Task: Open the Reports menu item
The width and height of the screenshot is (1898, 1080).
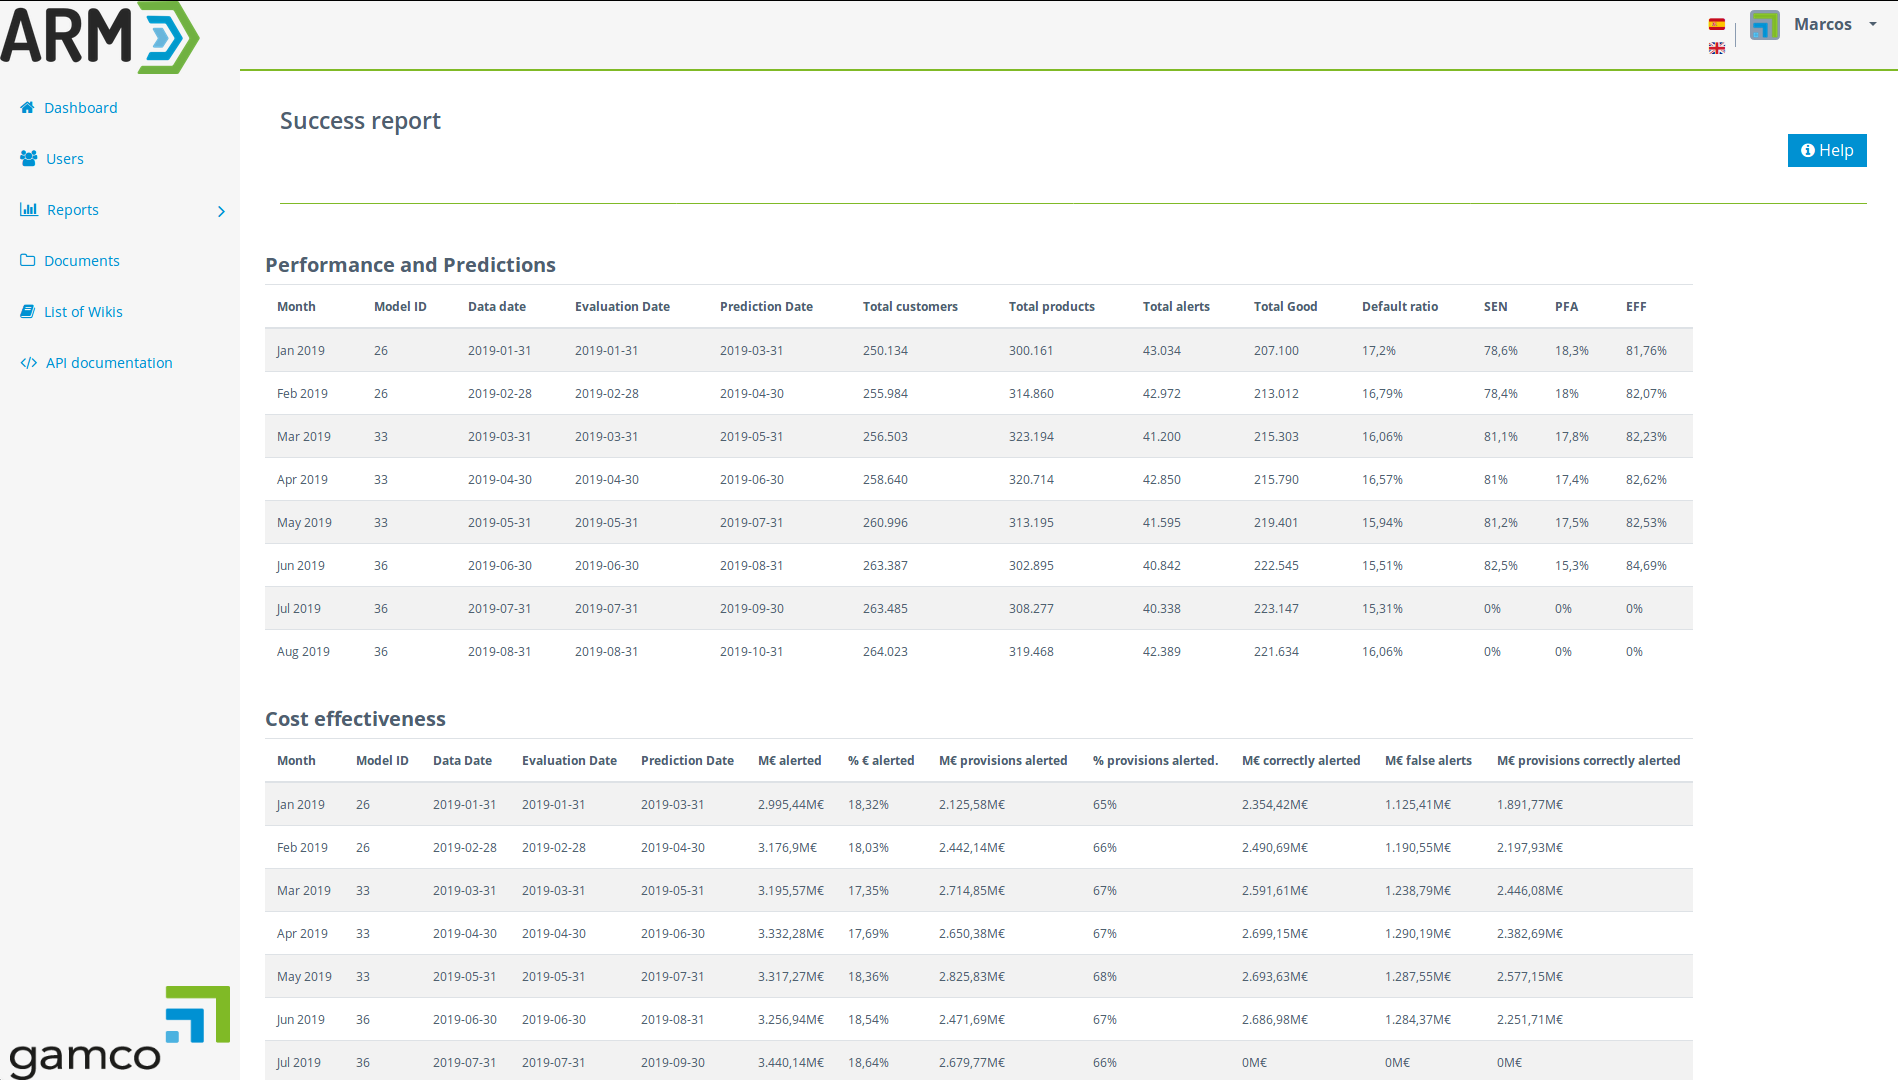Action: (x=73, y=210)
